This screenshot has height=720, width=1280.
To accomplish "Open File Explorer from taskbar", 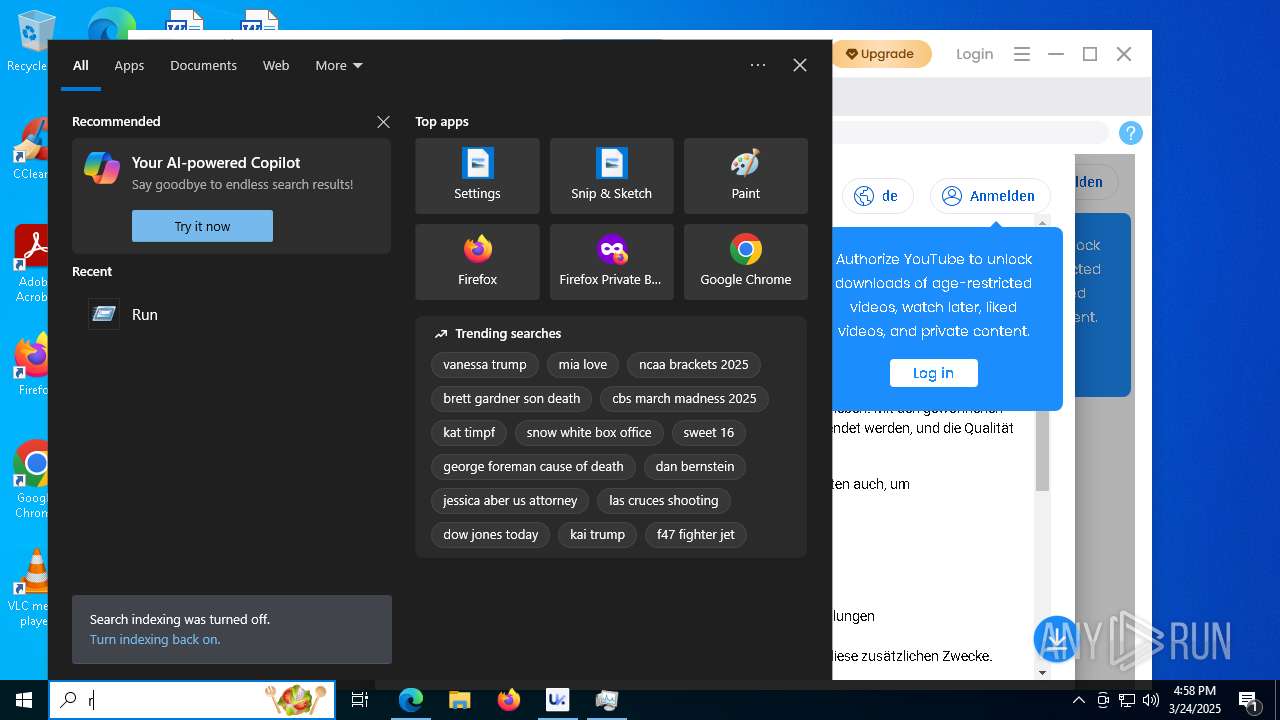I will [459, 700].
